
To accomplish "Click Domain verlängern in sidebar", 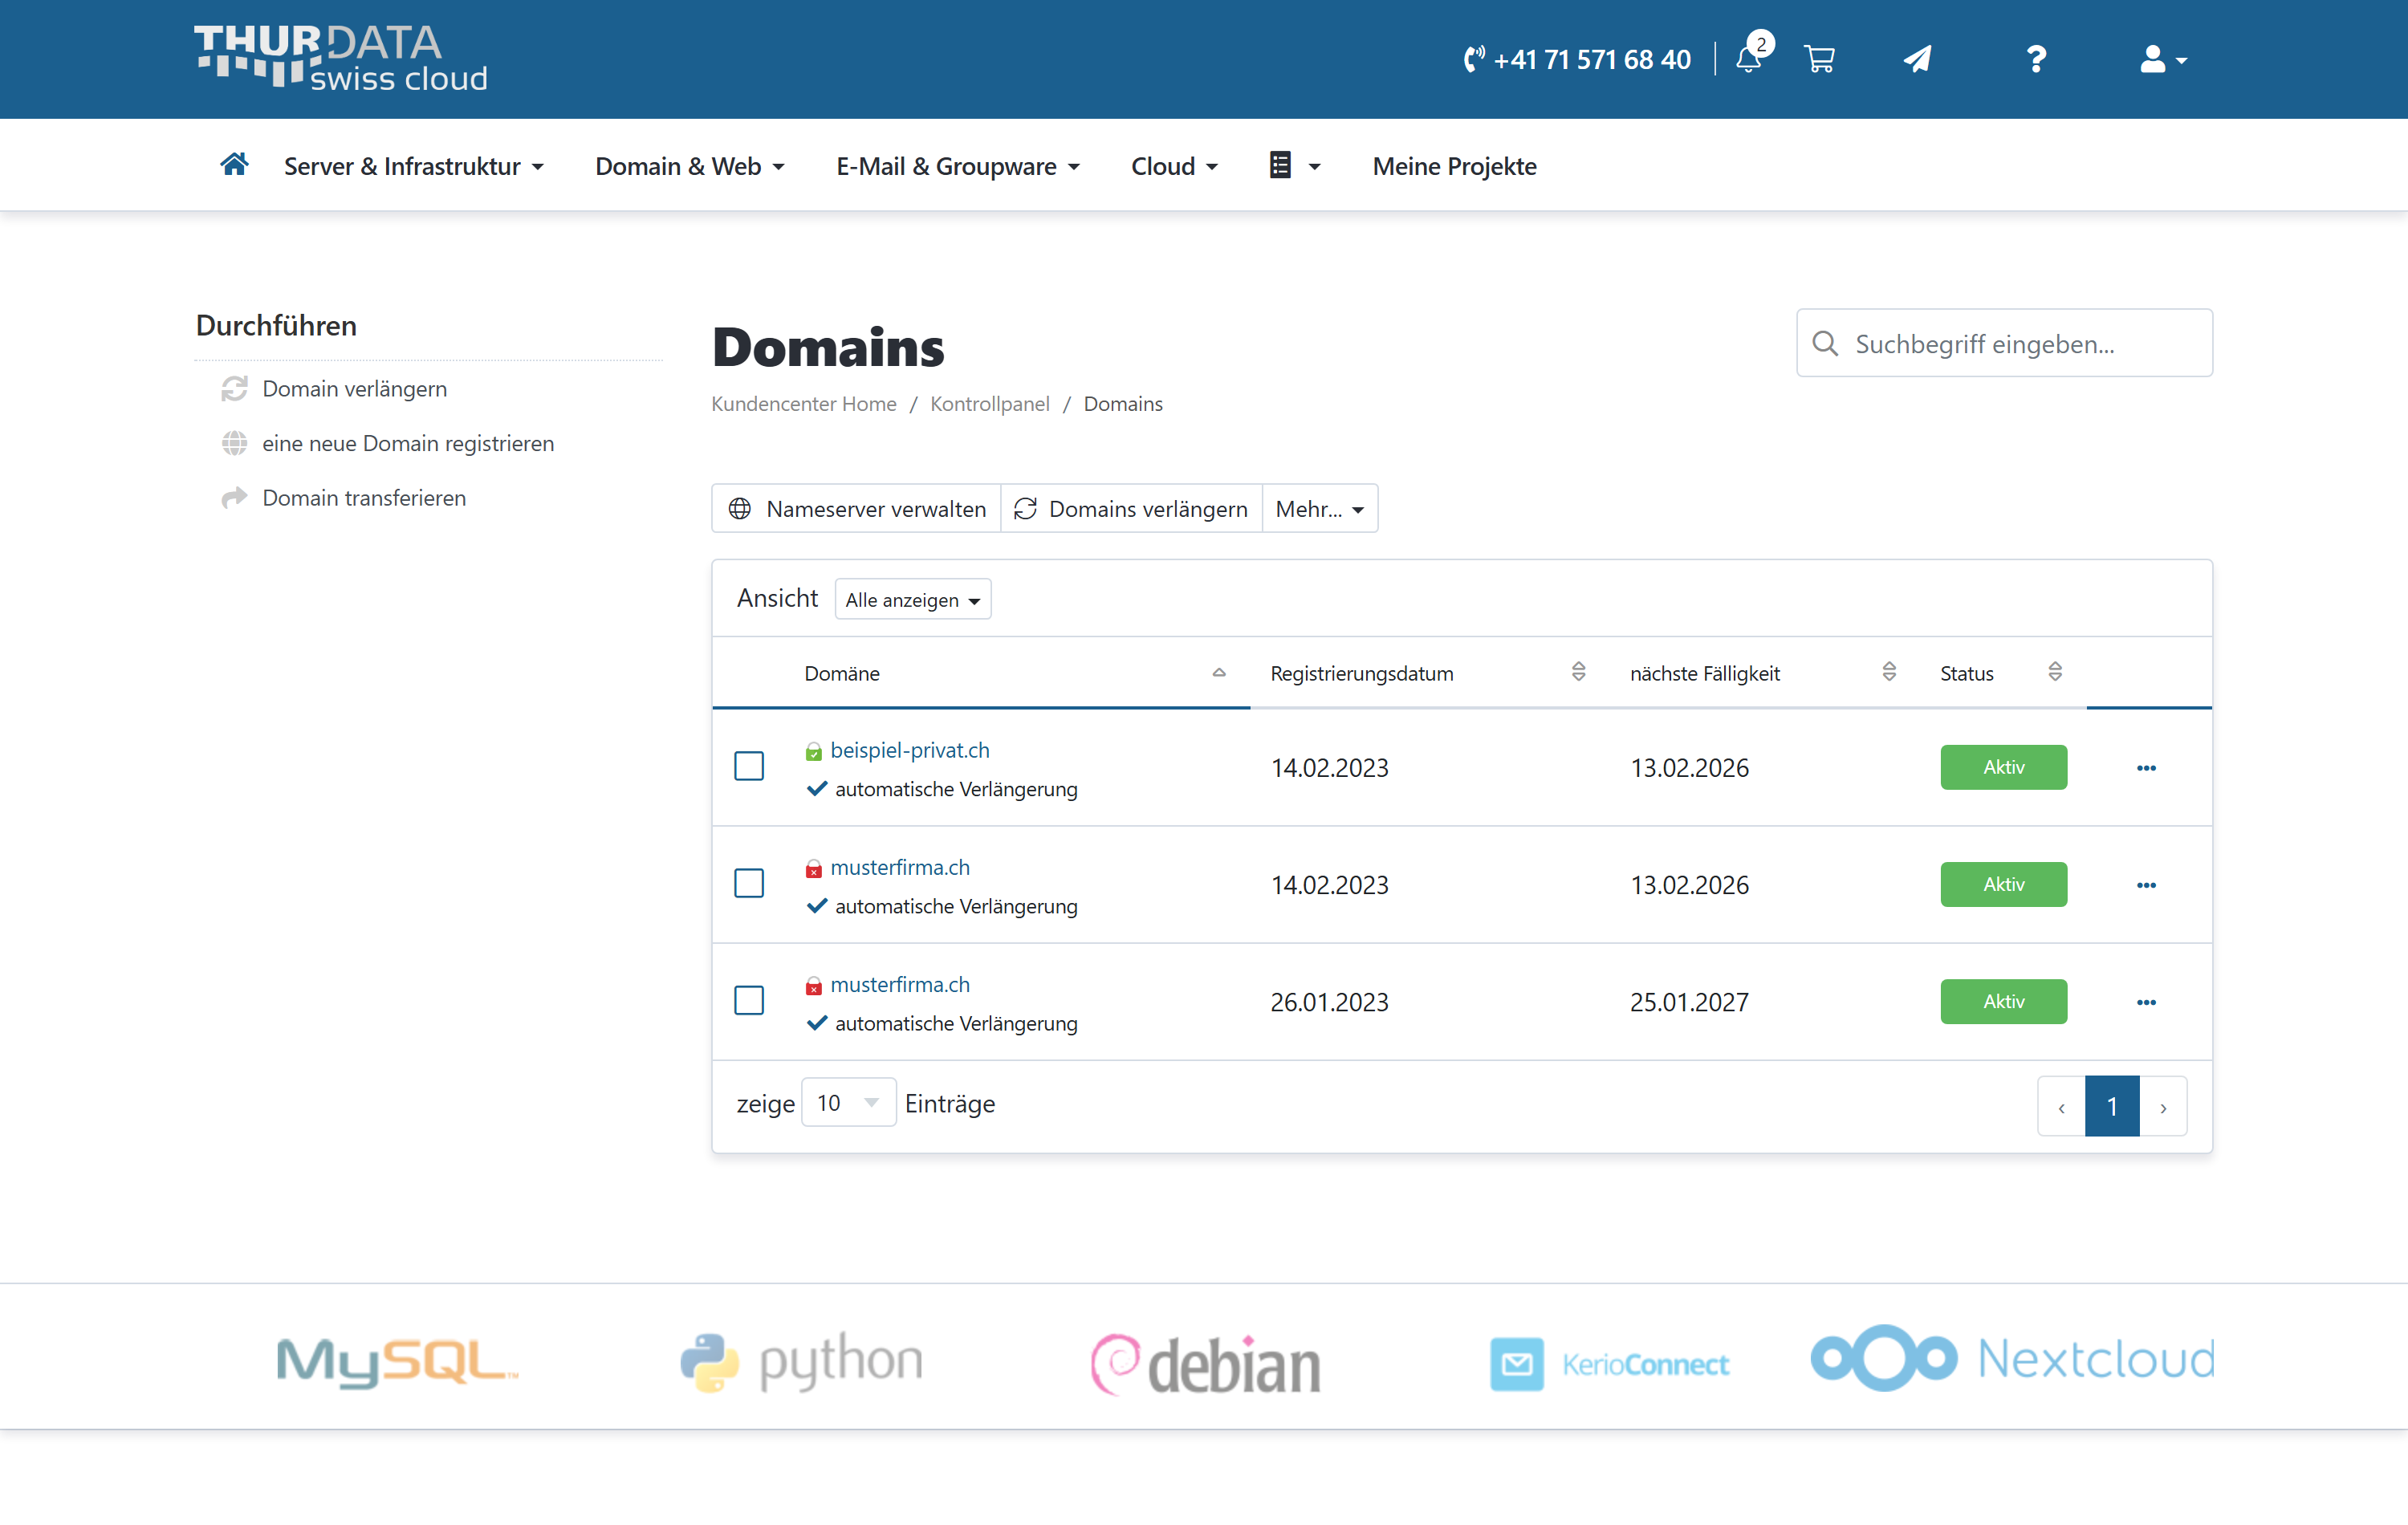I will click(334, 389).
